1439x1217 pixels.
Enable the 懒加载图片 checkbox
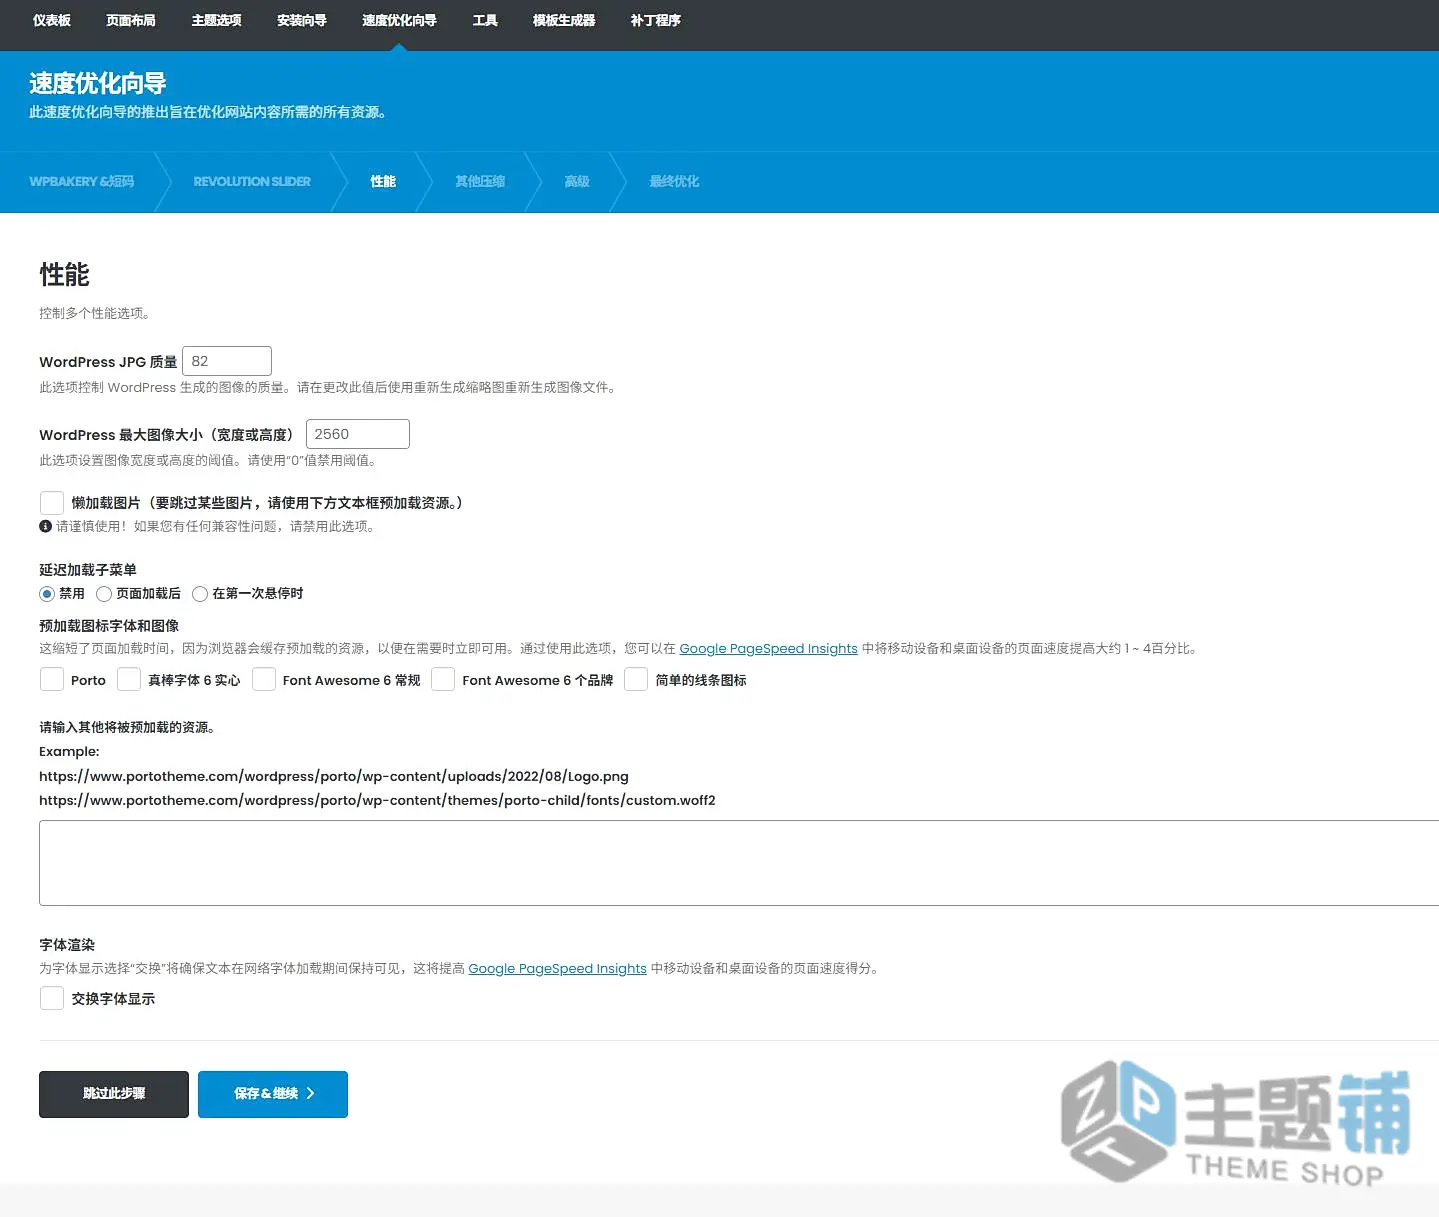[52, 502]
